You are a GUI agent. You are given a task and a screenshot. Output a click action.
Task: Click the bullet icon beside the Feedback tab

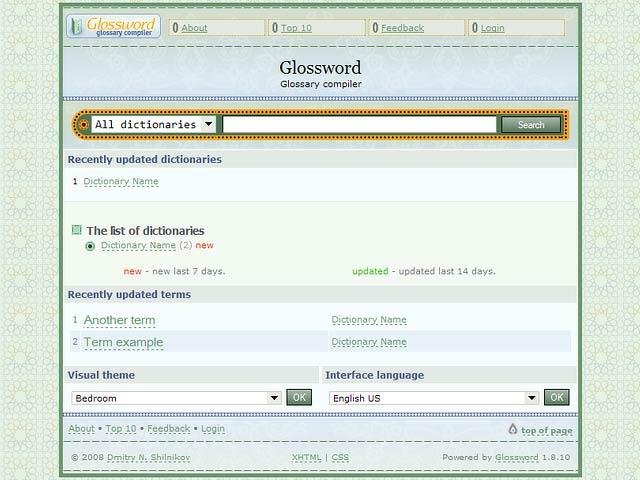point(376,28)
